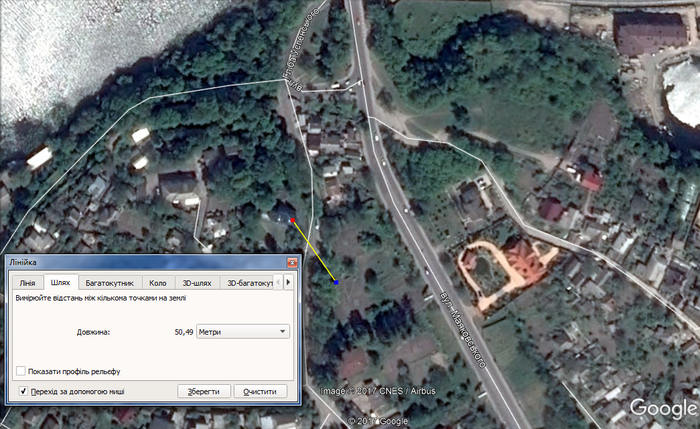Click the вул. Маяковського street label

click(x=462, y=331)
